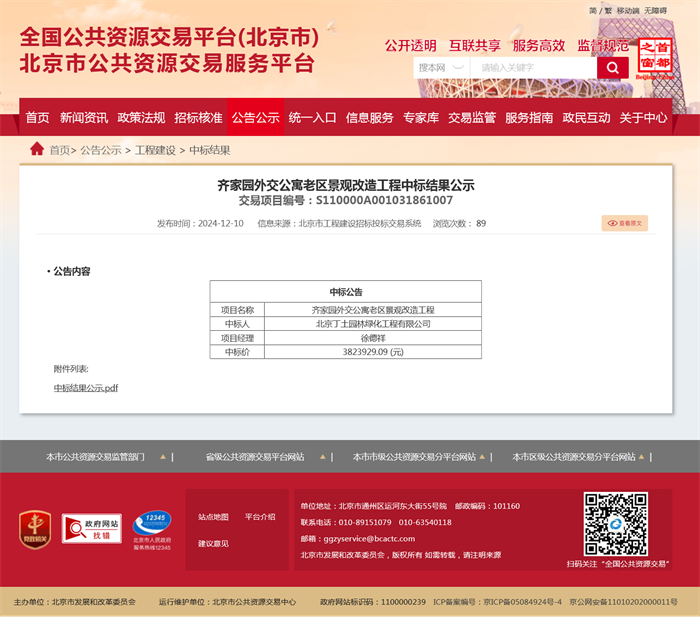The width and height of the screenshot is (700, 617).
Task: Click 中标结果 breadcrumb link
Action: click(x=210, y=150)
